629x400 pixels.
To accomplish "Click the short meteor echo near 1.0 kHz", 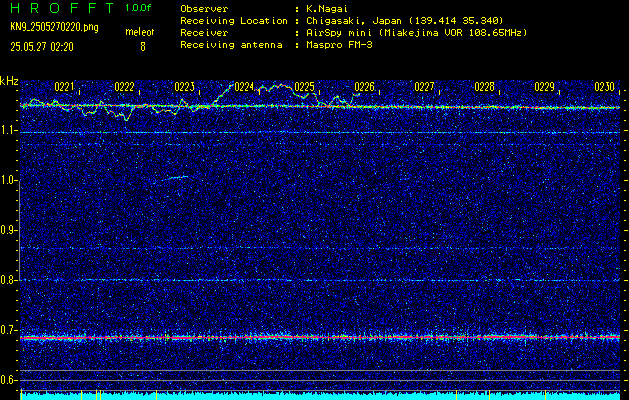I will click(x=175, y=177).
